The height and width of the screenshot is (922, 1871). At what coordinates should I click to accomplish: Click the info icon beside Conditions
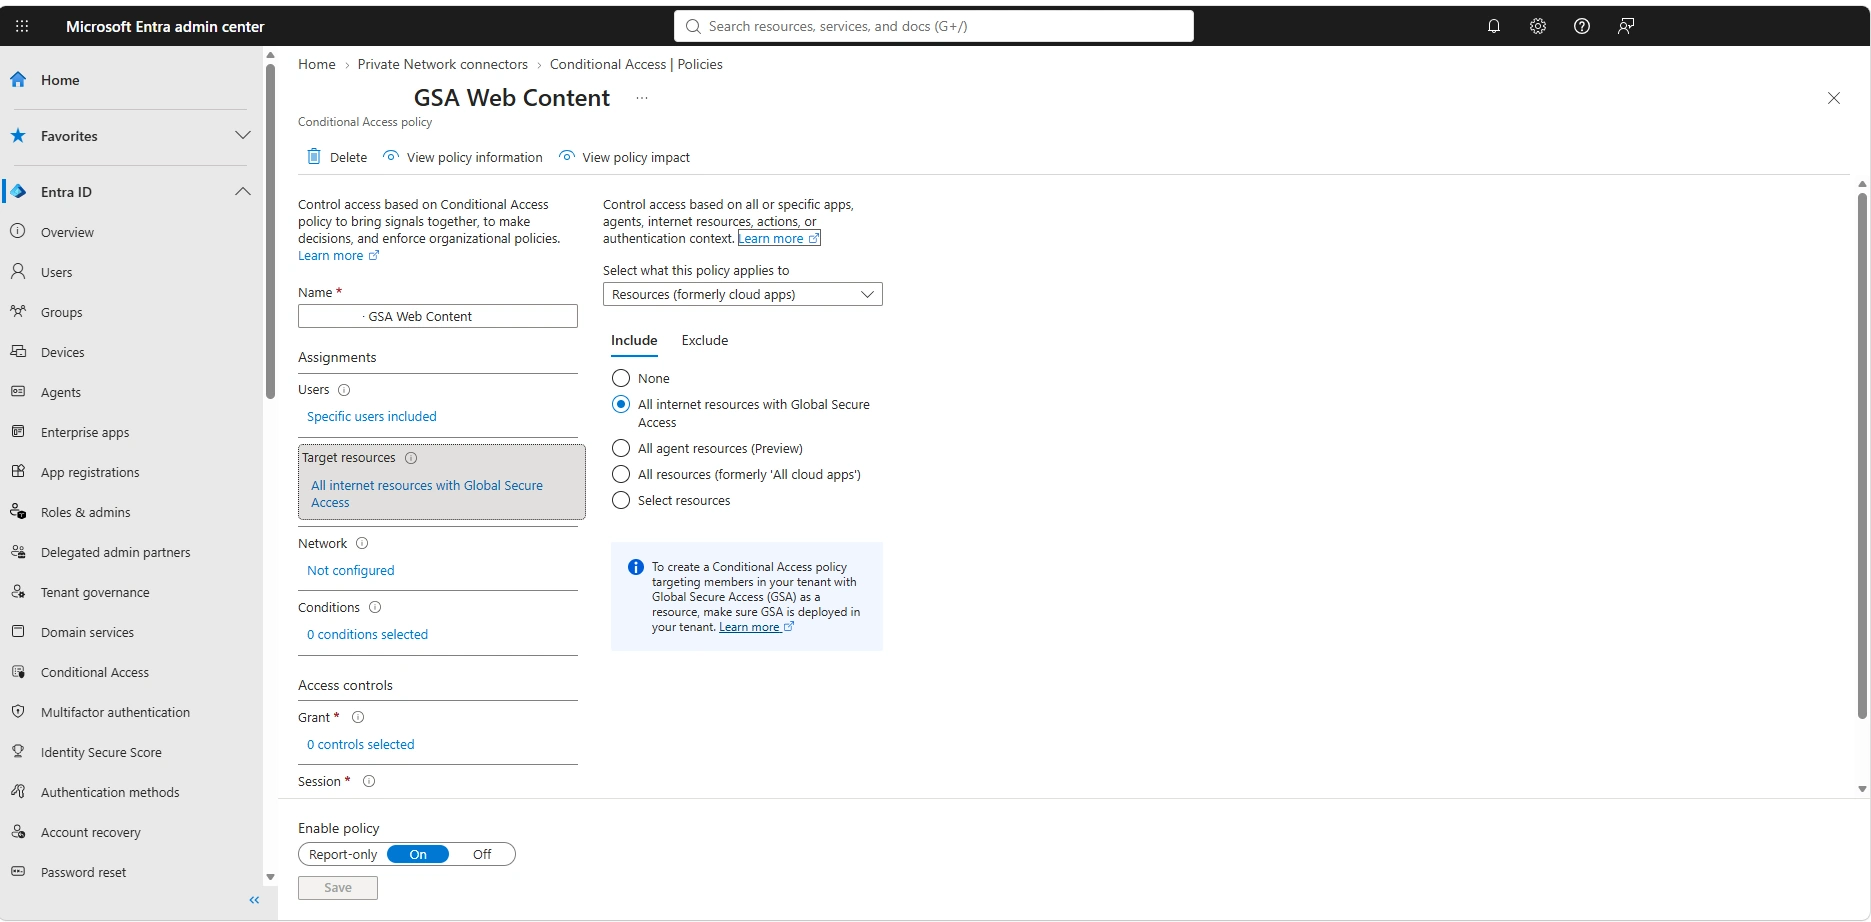click(375, 607)
